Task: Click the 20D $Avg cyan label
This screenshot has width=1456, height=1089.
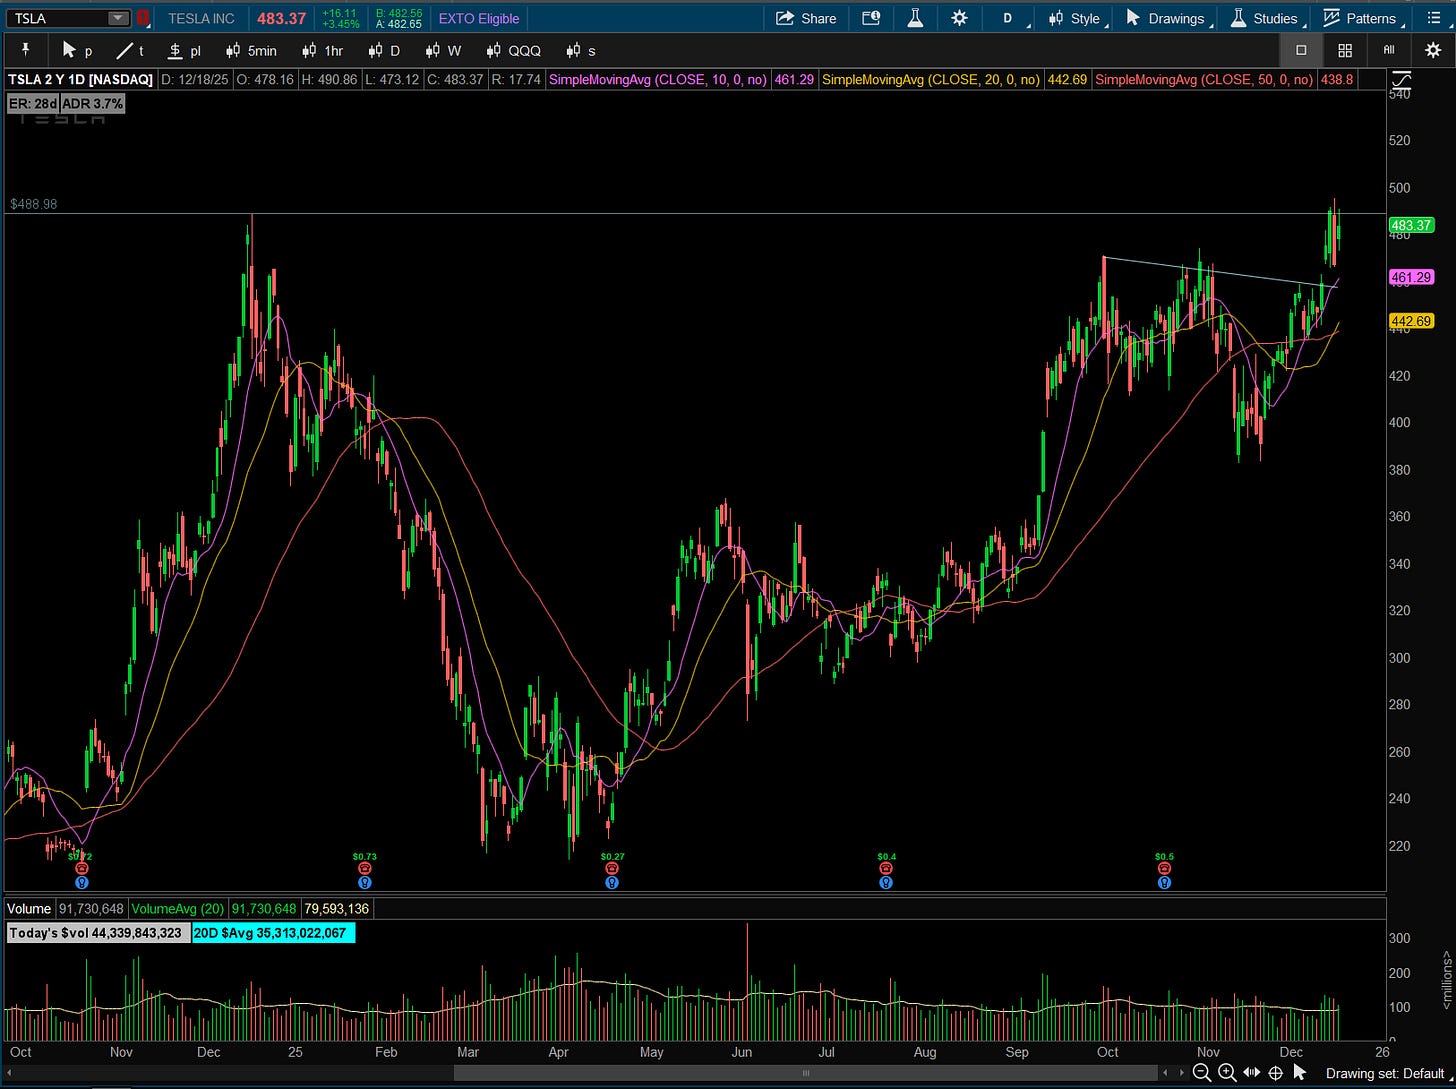Action: (x=272, y=933)
